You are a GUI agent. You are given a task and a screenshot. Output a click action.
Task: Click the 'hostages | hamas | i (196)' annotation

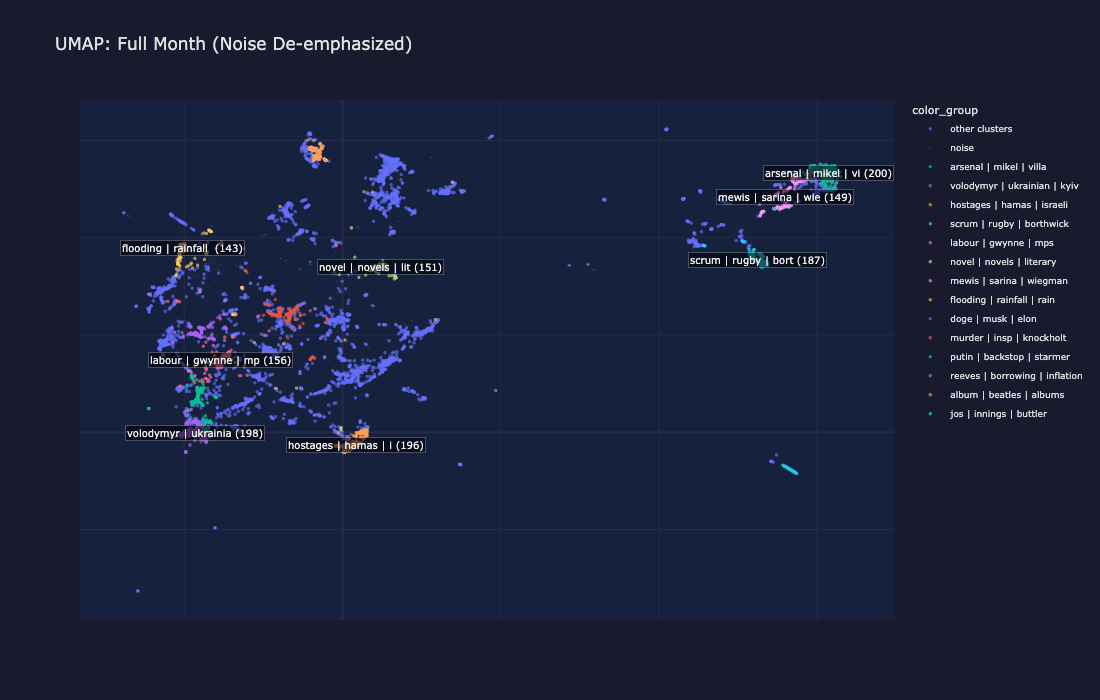coord(355,445)
